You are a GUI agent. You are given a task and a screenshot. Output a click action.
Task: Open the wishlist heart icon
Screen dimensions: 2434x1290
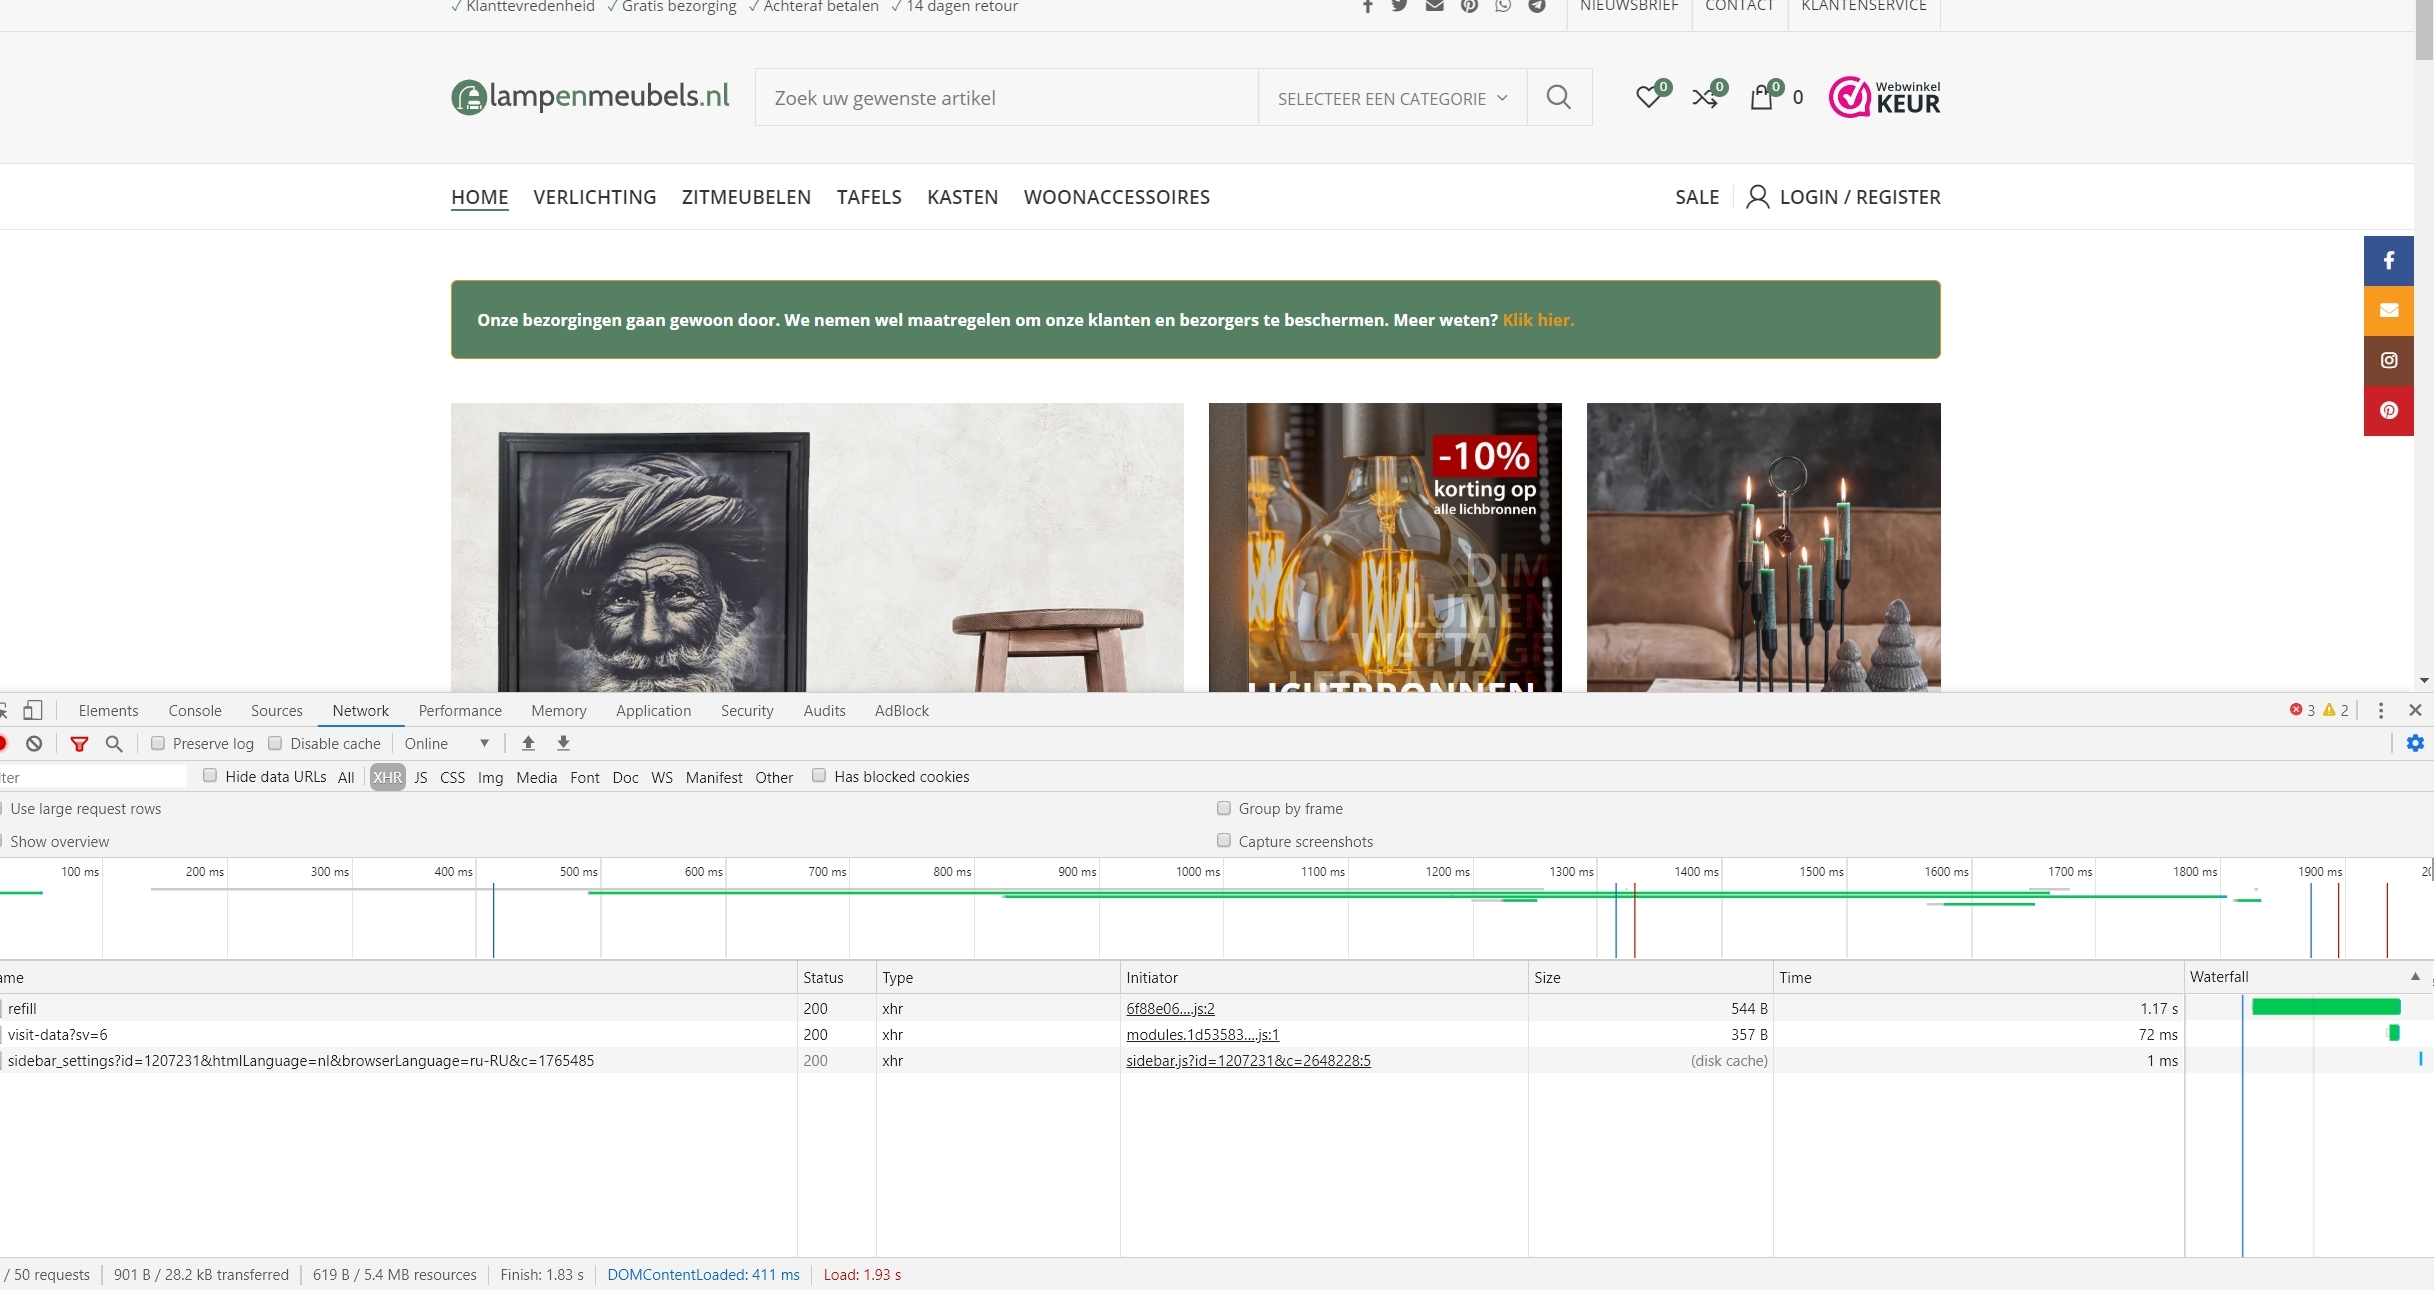[x=1648, y=97]
